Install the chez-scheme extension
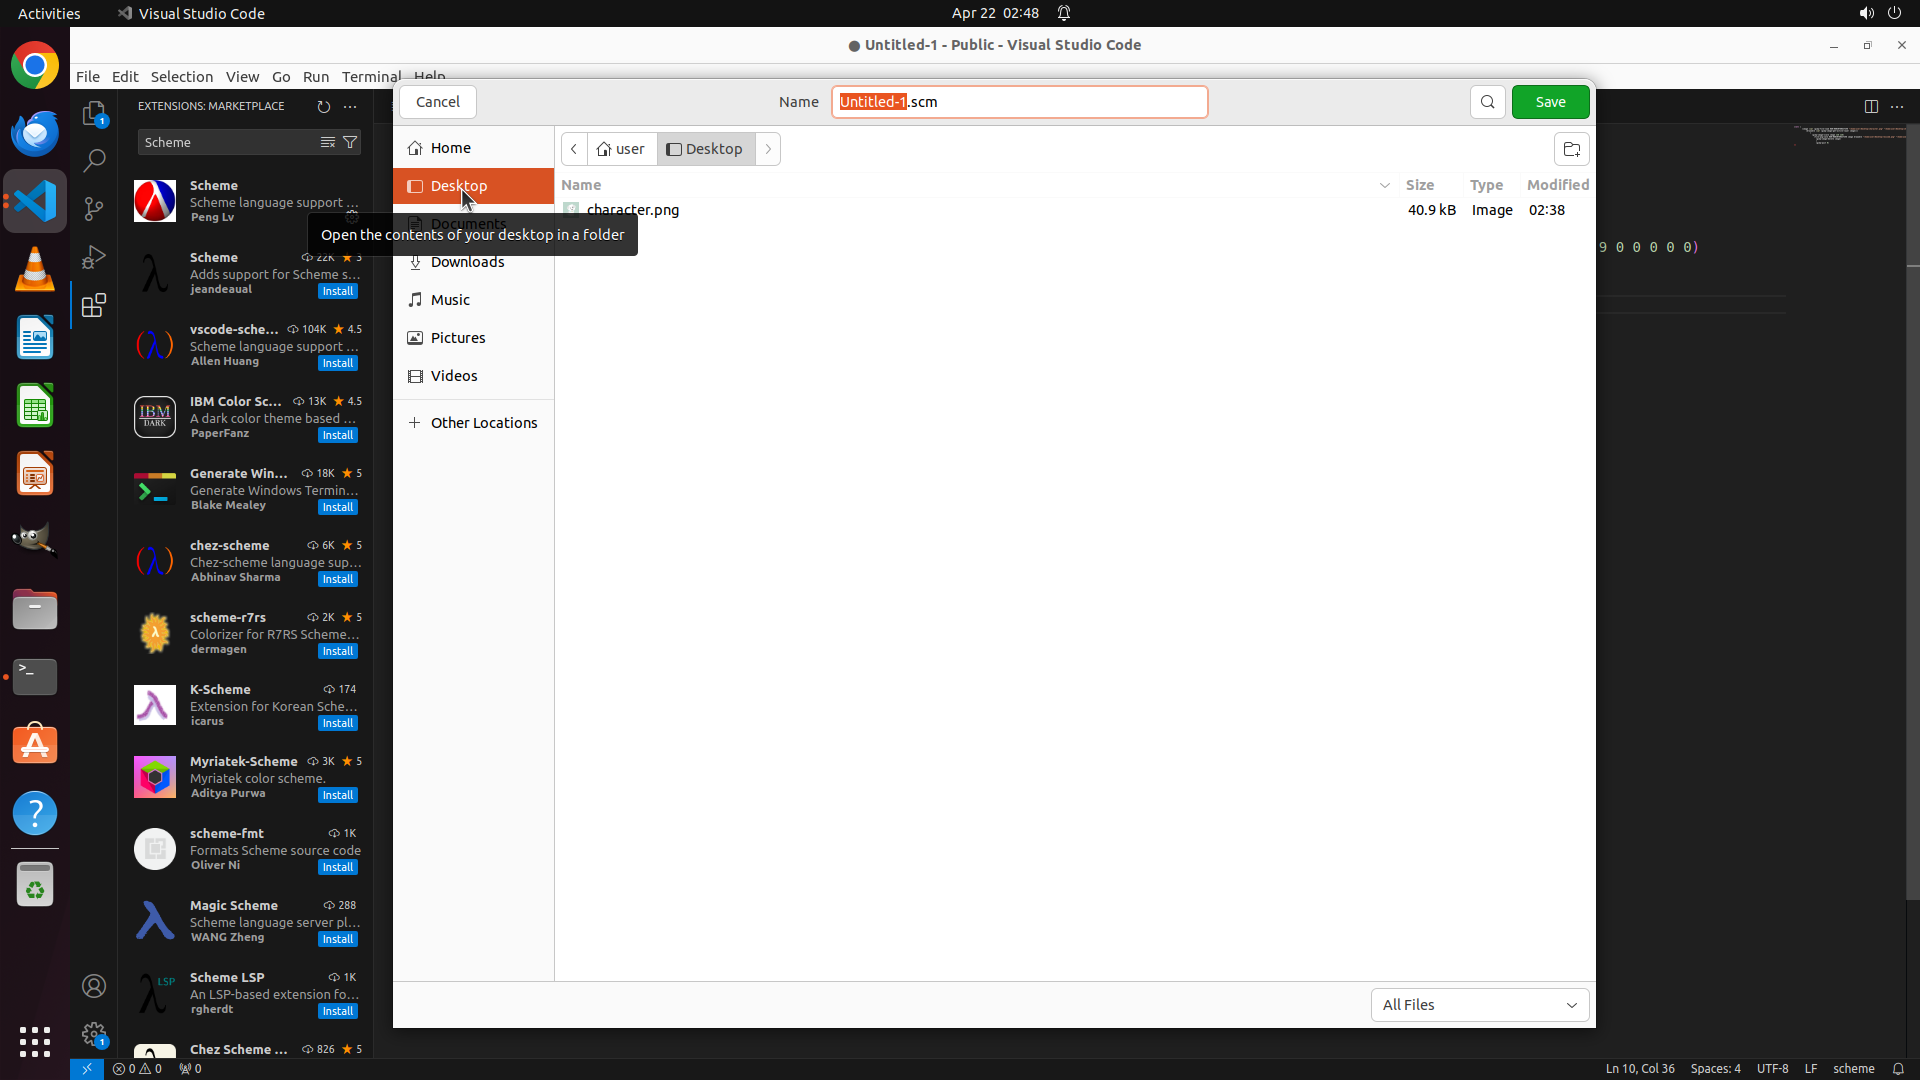 337,579
